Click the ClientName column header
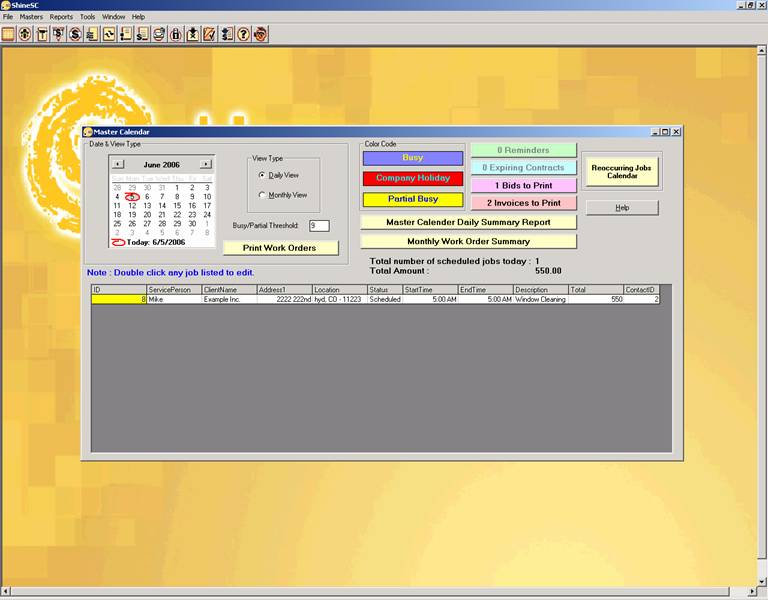Screen dimensions: 768x600 tap(229, 289)
